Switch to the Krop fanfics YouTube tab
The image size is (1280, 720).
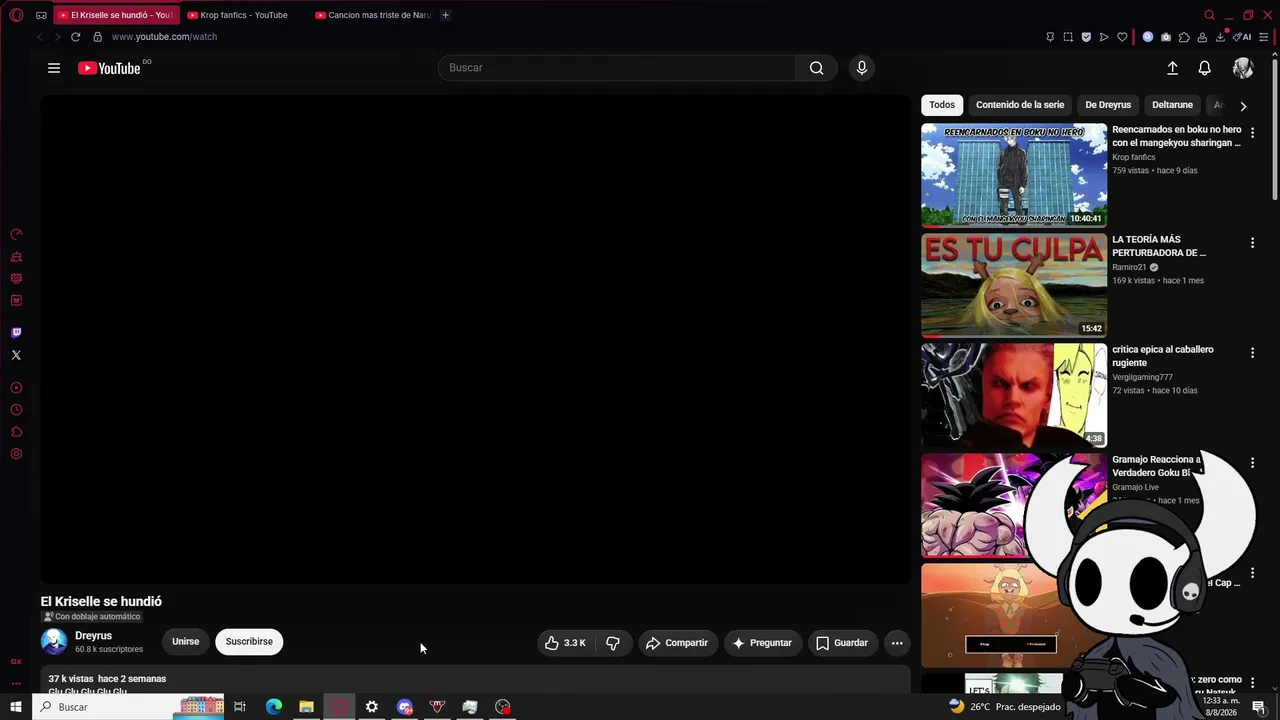(x=243, y=15)
